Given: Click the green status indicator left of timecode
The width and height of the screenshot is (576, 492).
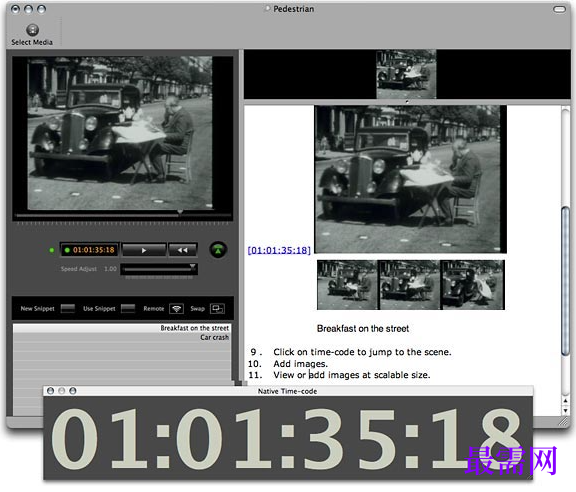Looking at the screenshot, I should 52,250.
